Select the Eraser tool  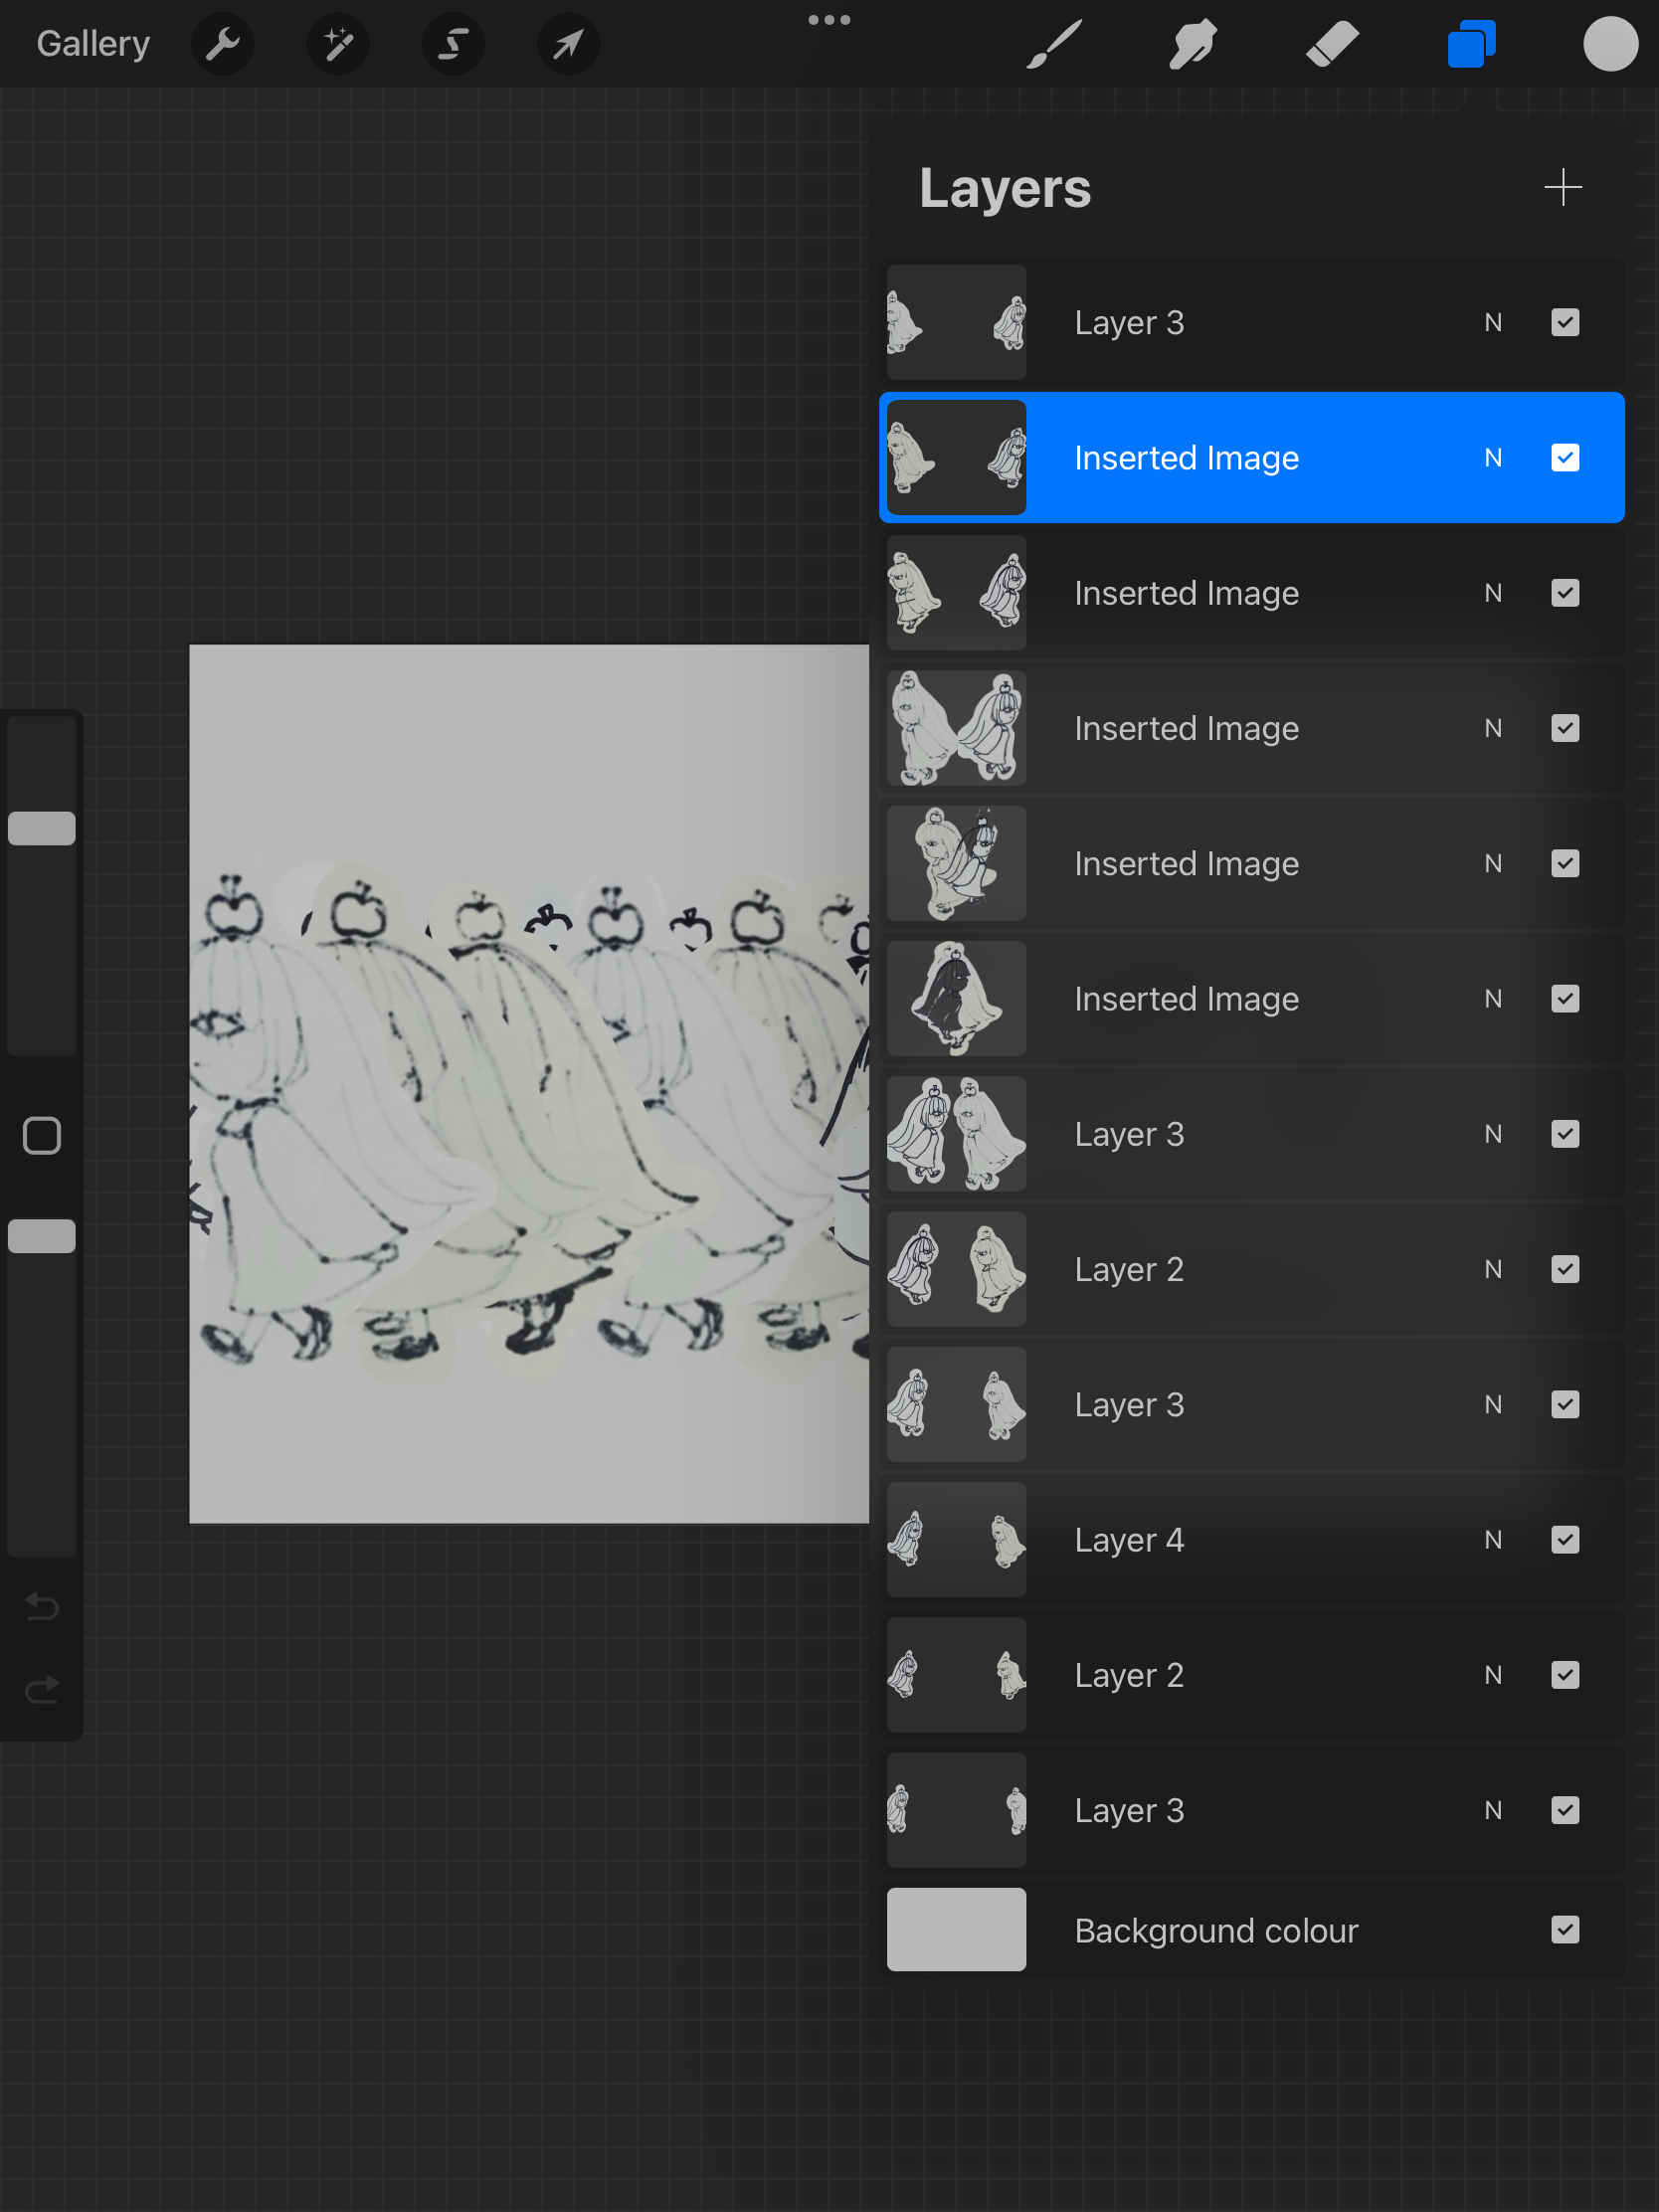[x=1332, y=44]
